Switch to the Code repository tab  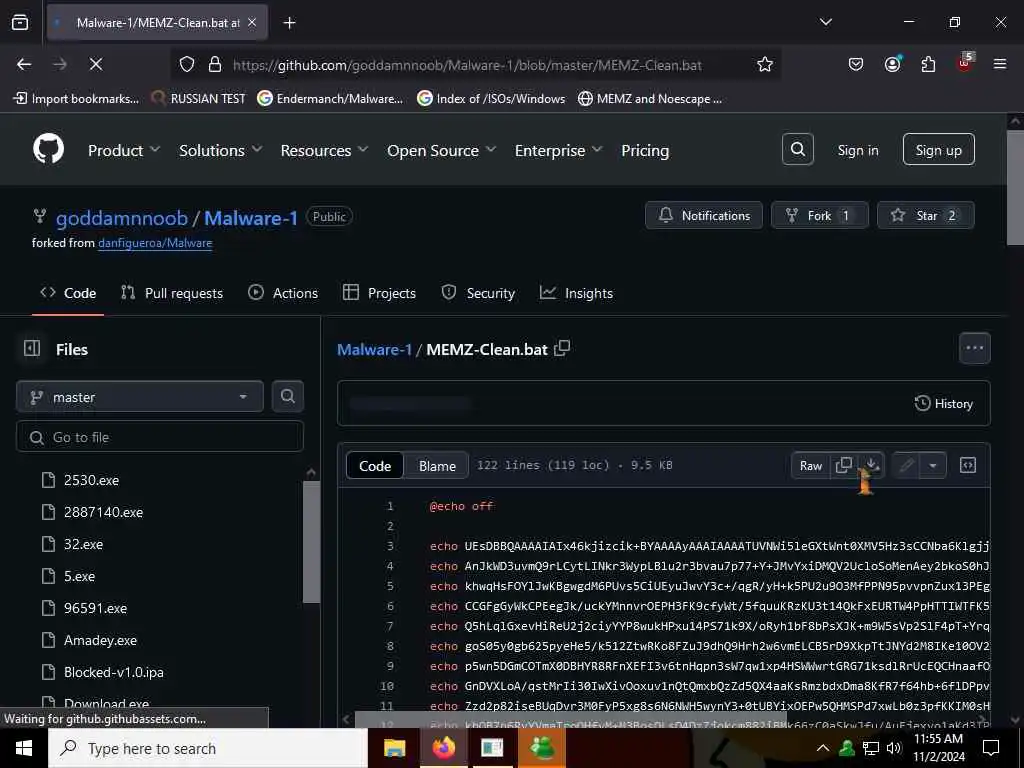(68, 293)
